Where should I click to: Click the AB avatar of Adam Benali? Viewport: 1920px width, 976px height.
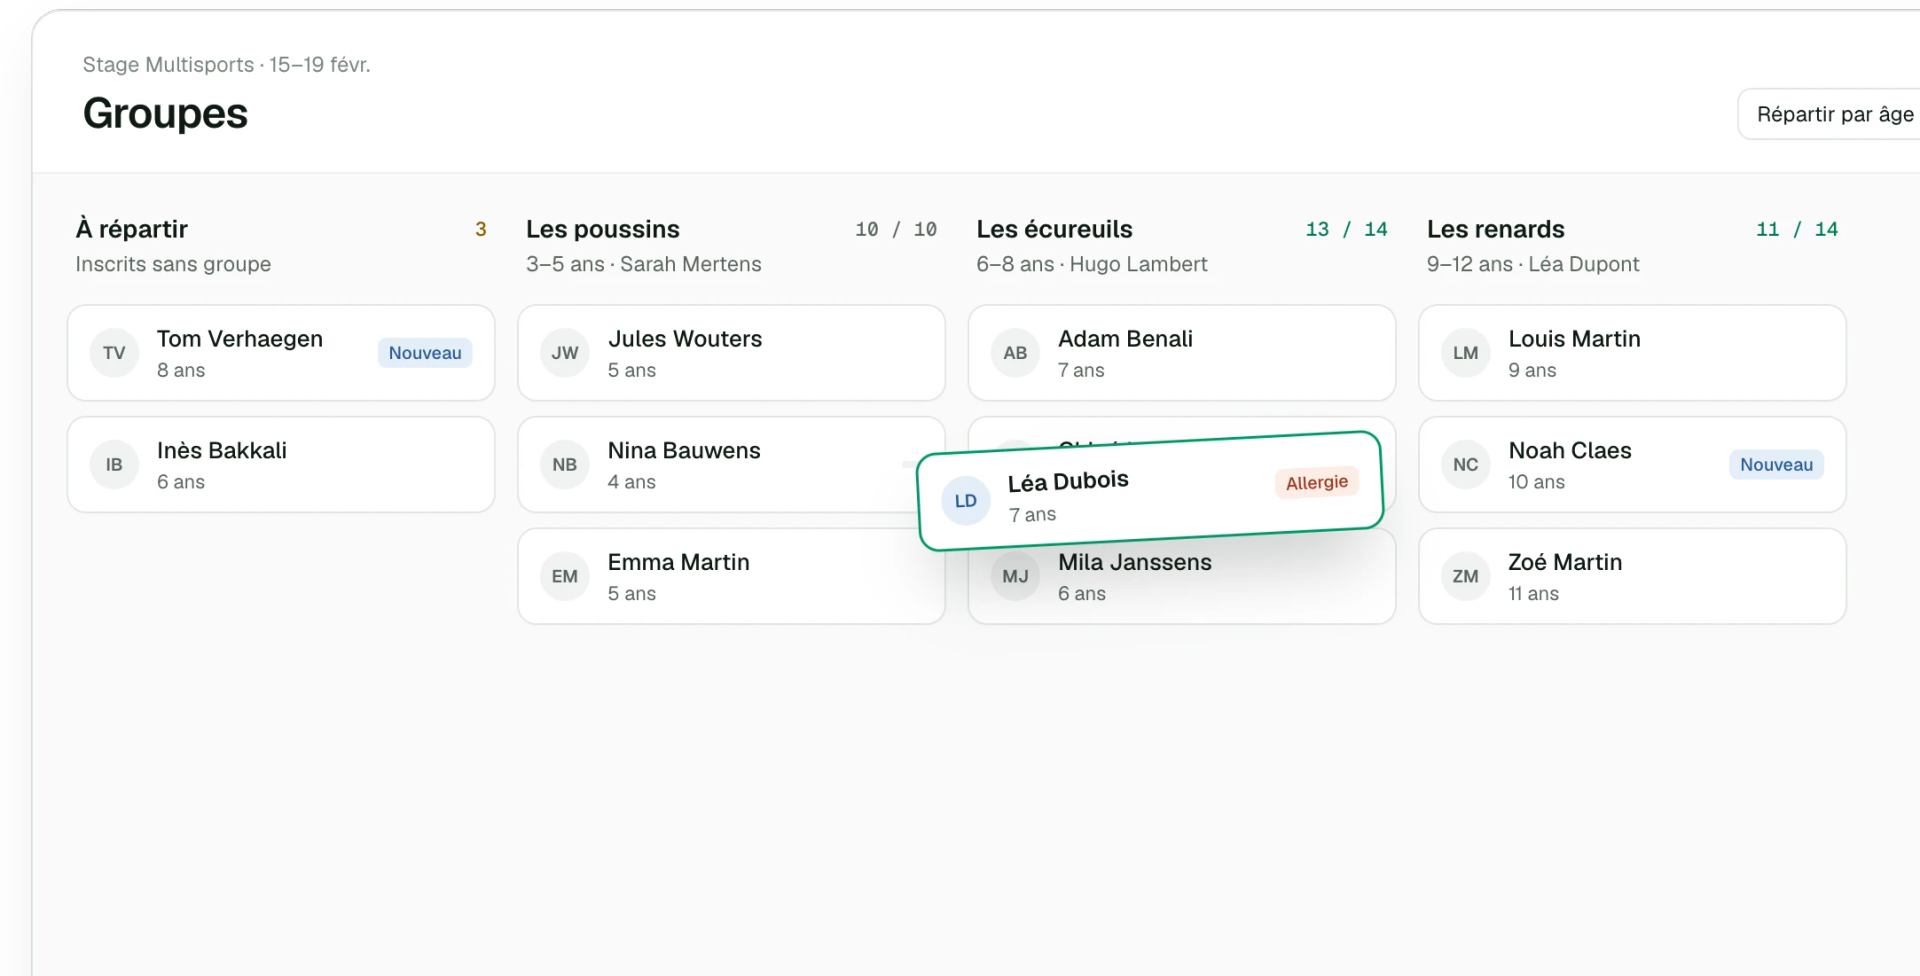pyautogui.click(x=1015, y=353)
